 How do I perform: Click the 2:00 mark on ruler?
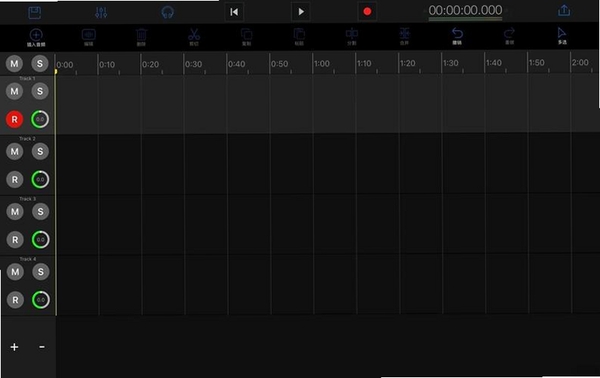coord(580,62)
